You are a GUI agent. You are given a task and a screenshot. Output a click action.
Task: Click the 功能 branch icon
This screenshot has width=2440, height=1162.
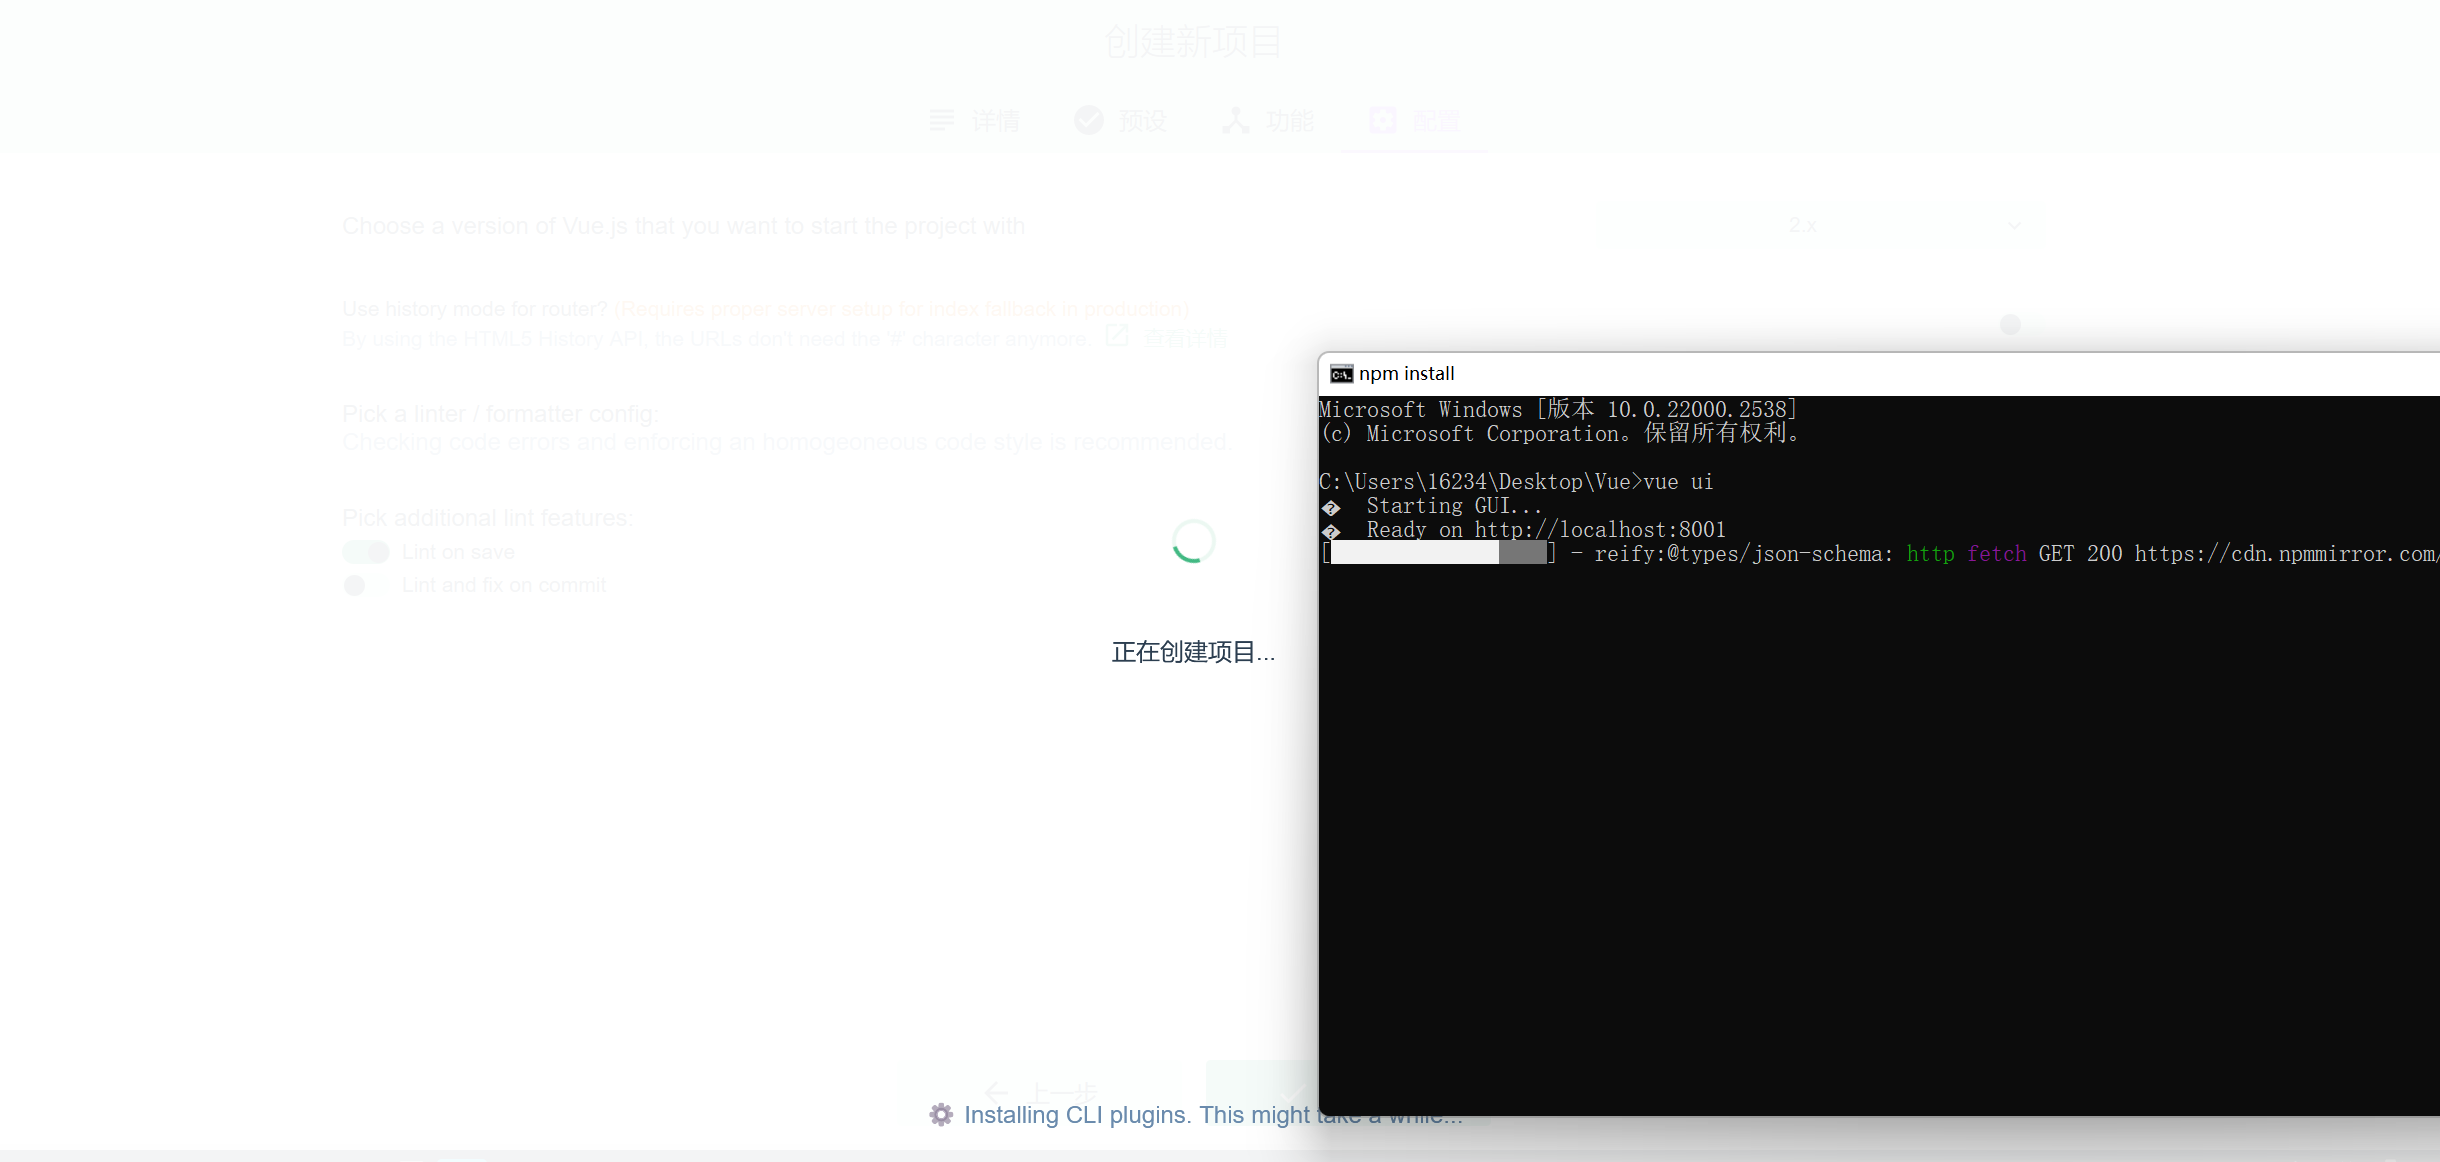tap(1236, 121)
